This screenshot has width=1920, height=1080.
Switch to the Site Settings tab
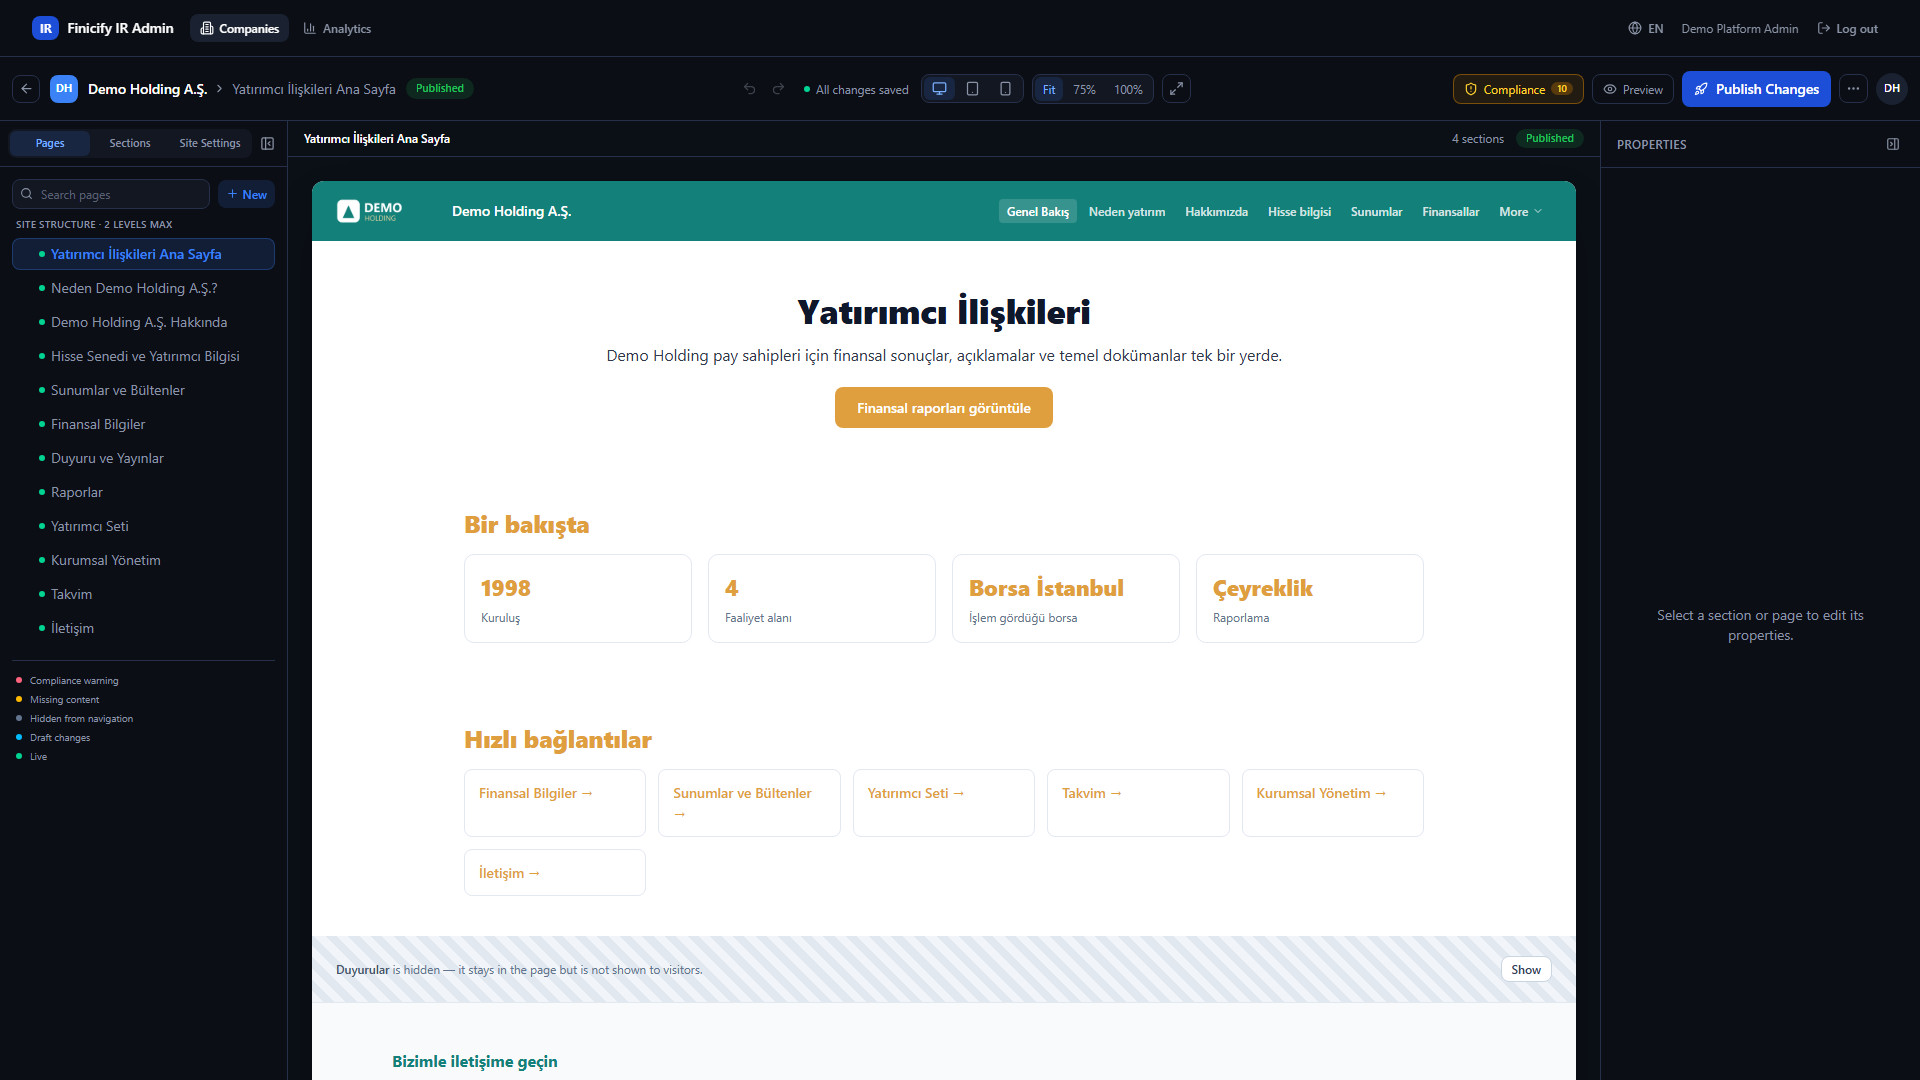pyautogui.click(x=210, y=143)
